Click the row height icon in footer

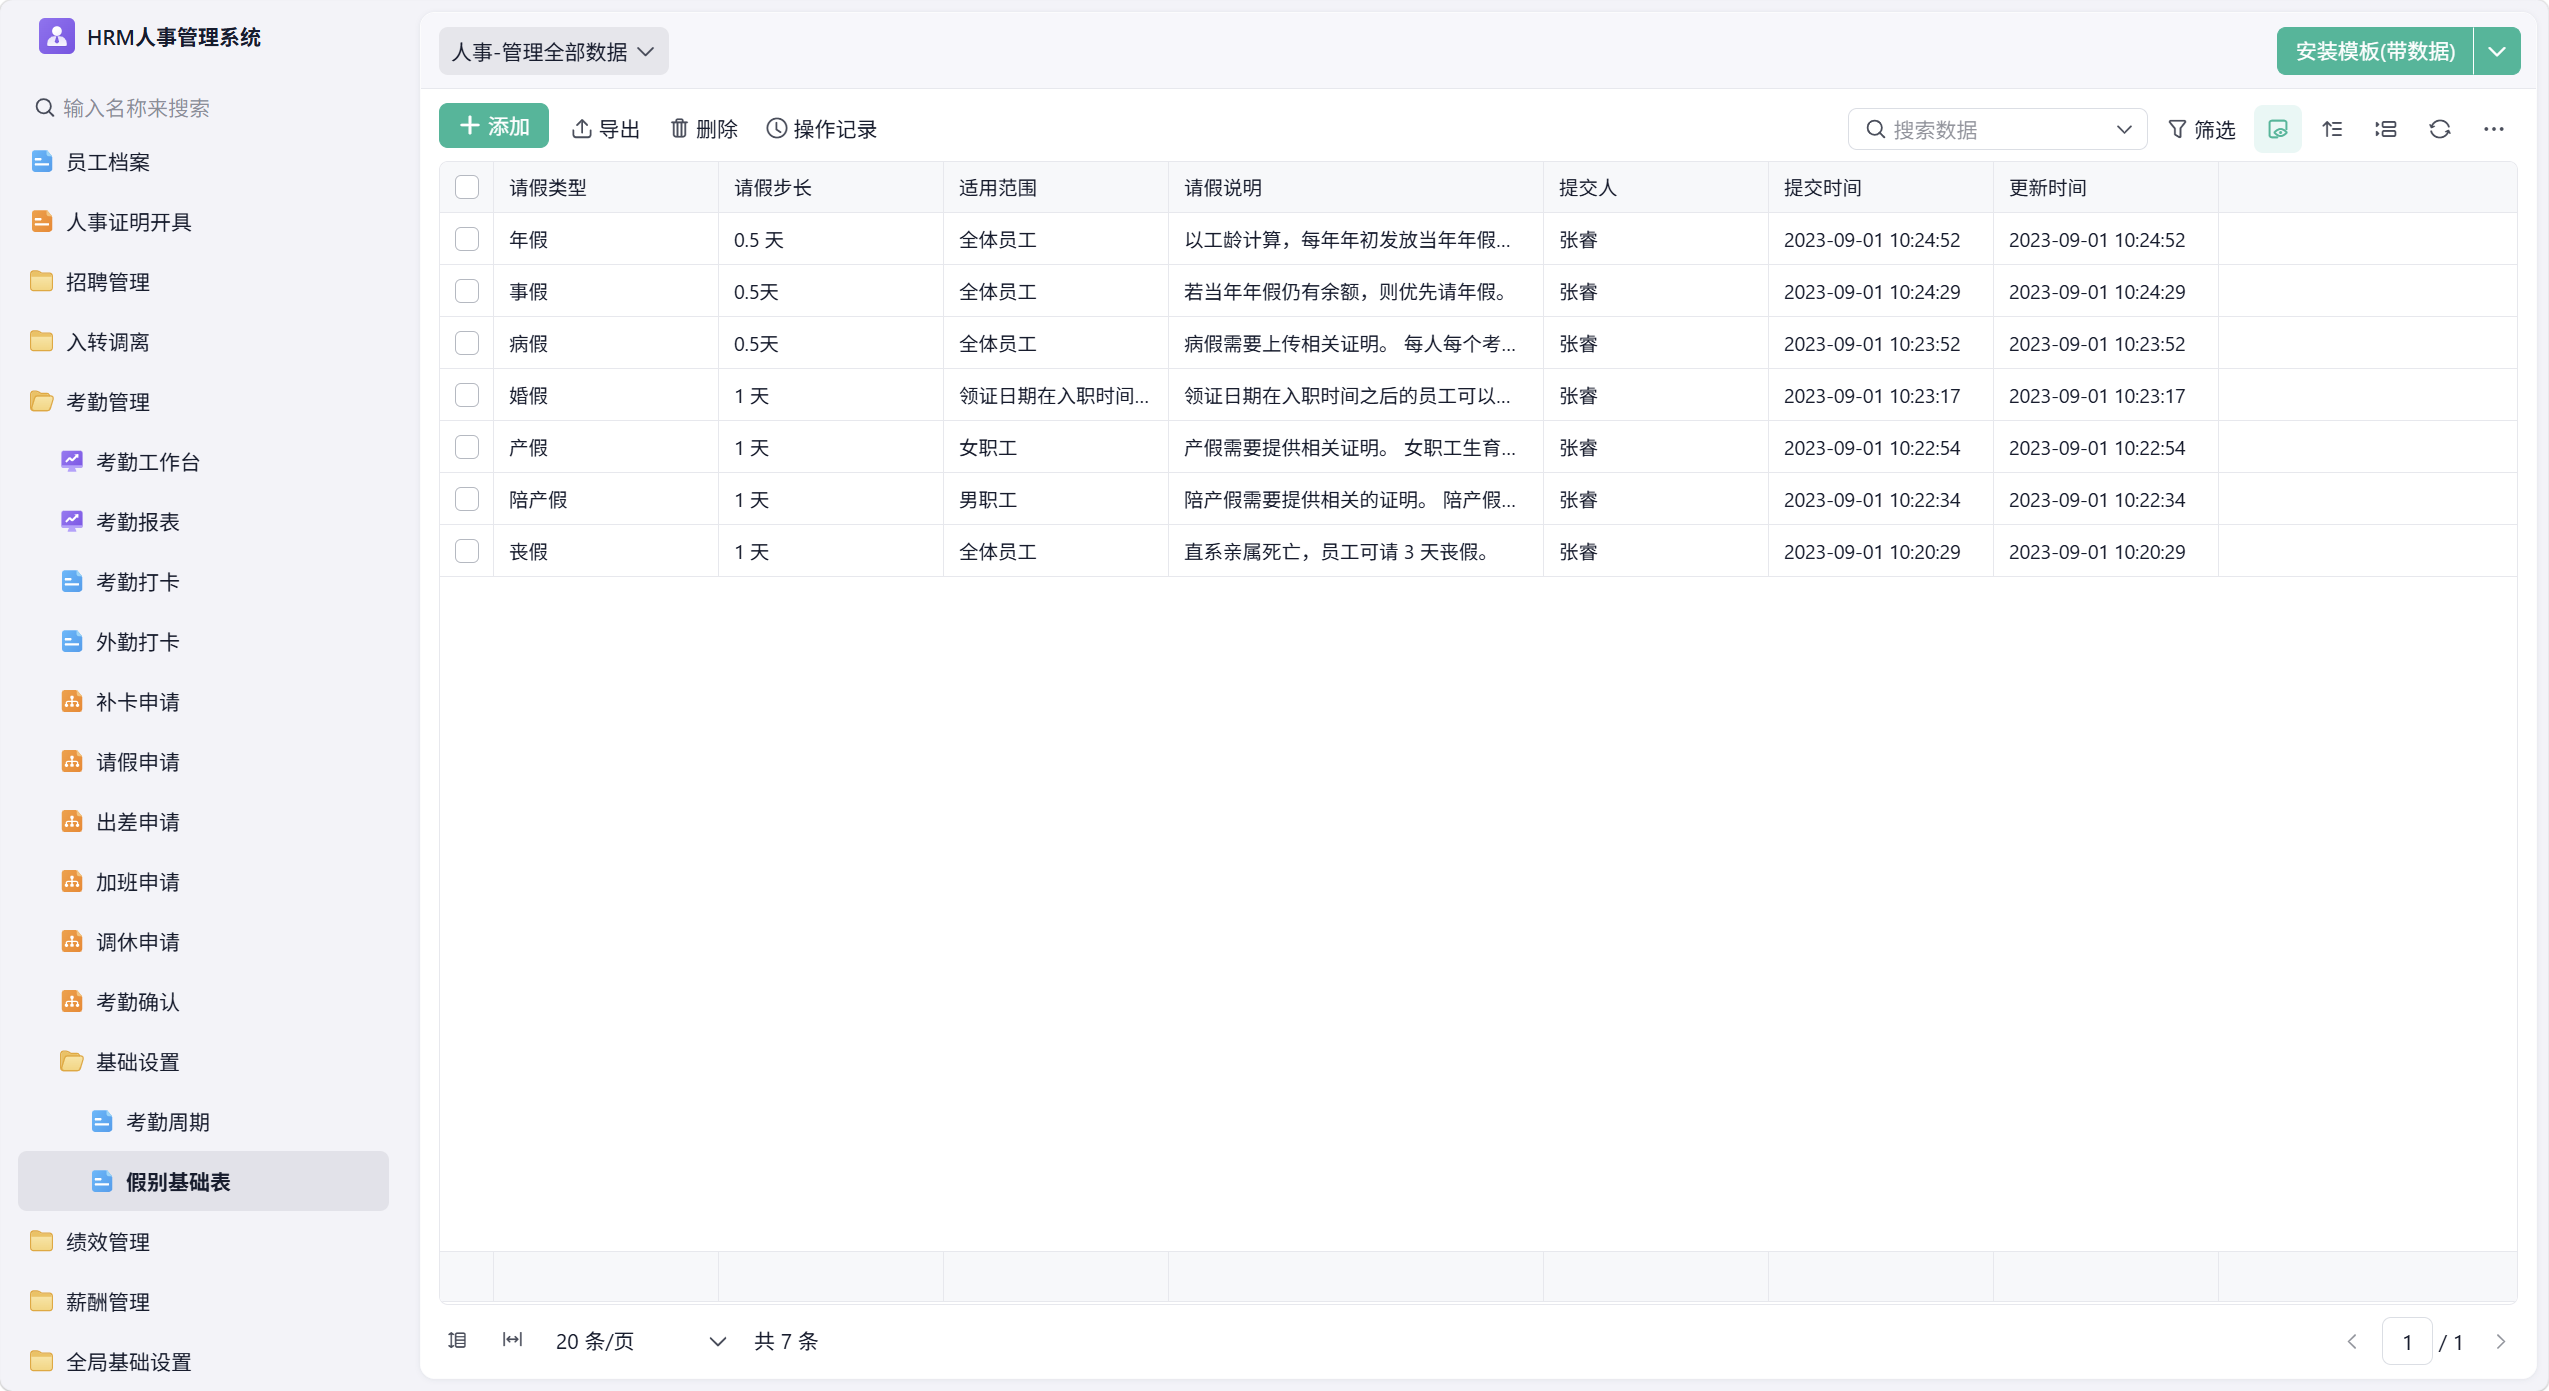coord(458,1340)
